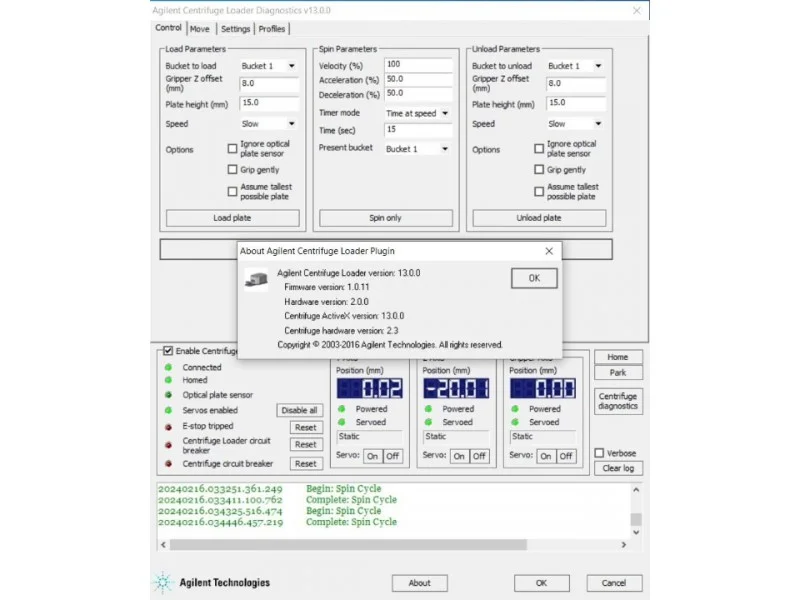Screen dimensions: 800x600
Task: Click the Centrifuge circuit breaker red indicator
Action: point(168,464)
